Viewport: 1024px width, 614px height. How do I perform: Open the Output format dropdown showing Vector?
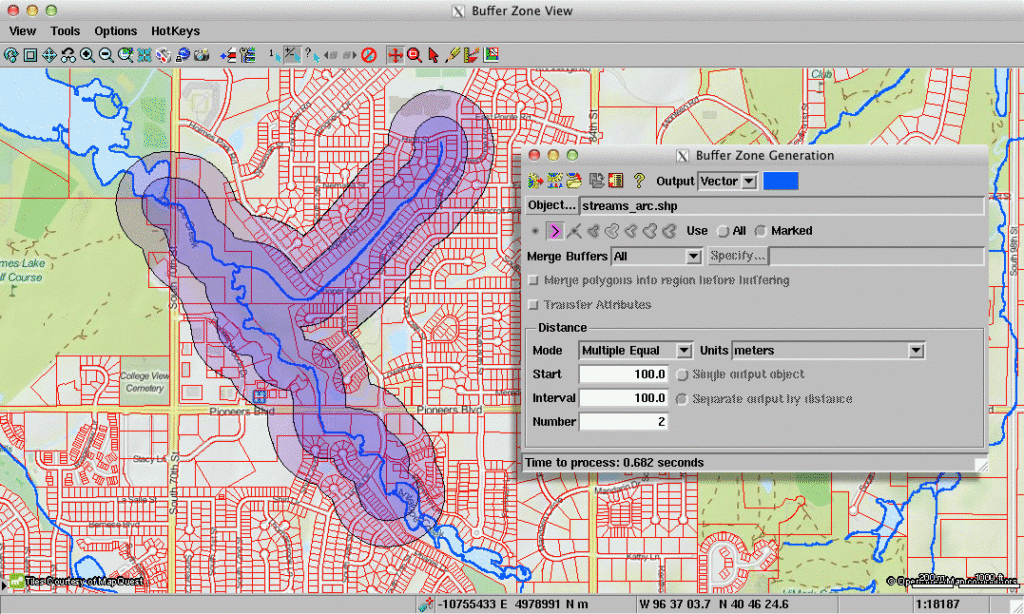coord(727,181)
